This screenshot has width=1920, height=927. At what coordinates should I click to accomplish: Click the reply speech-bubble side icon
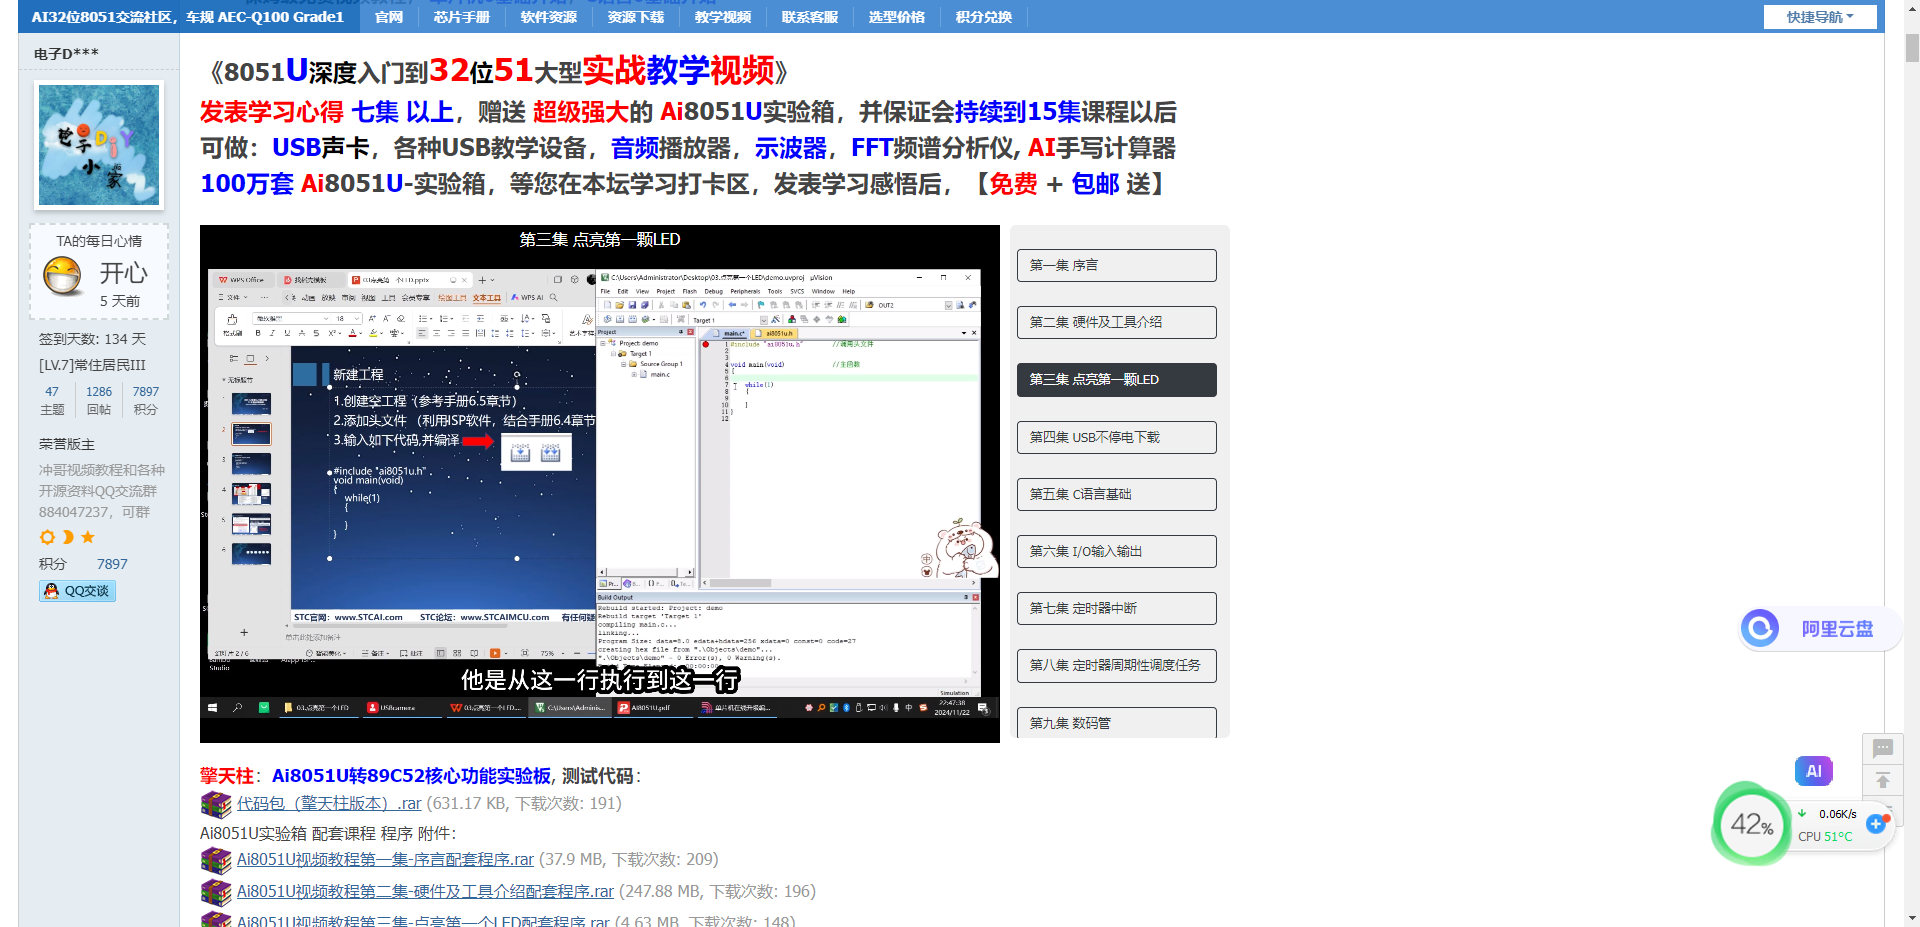coord(1883,748)
